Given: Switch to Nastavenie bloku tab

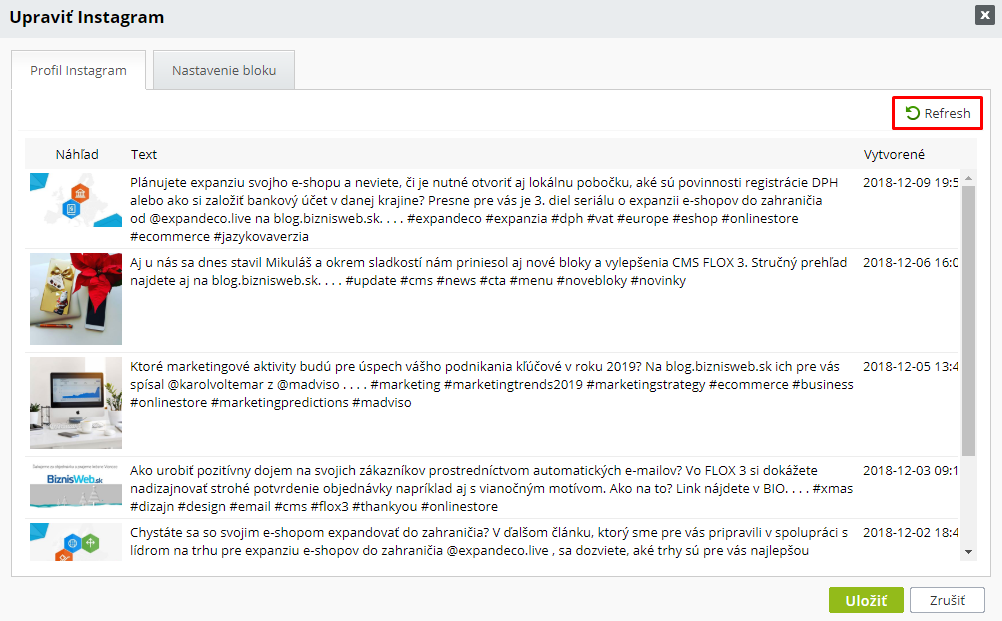Looking at the screenshot, I should point(224,70).
